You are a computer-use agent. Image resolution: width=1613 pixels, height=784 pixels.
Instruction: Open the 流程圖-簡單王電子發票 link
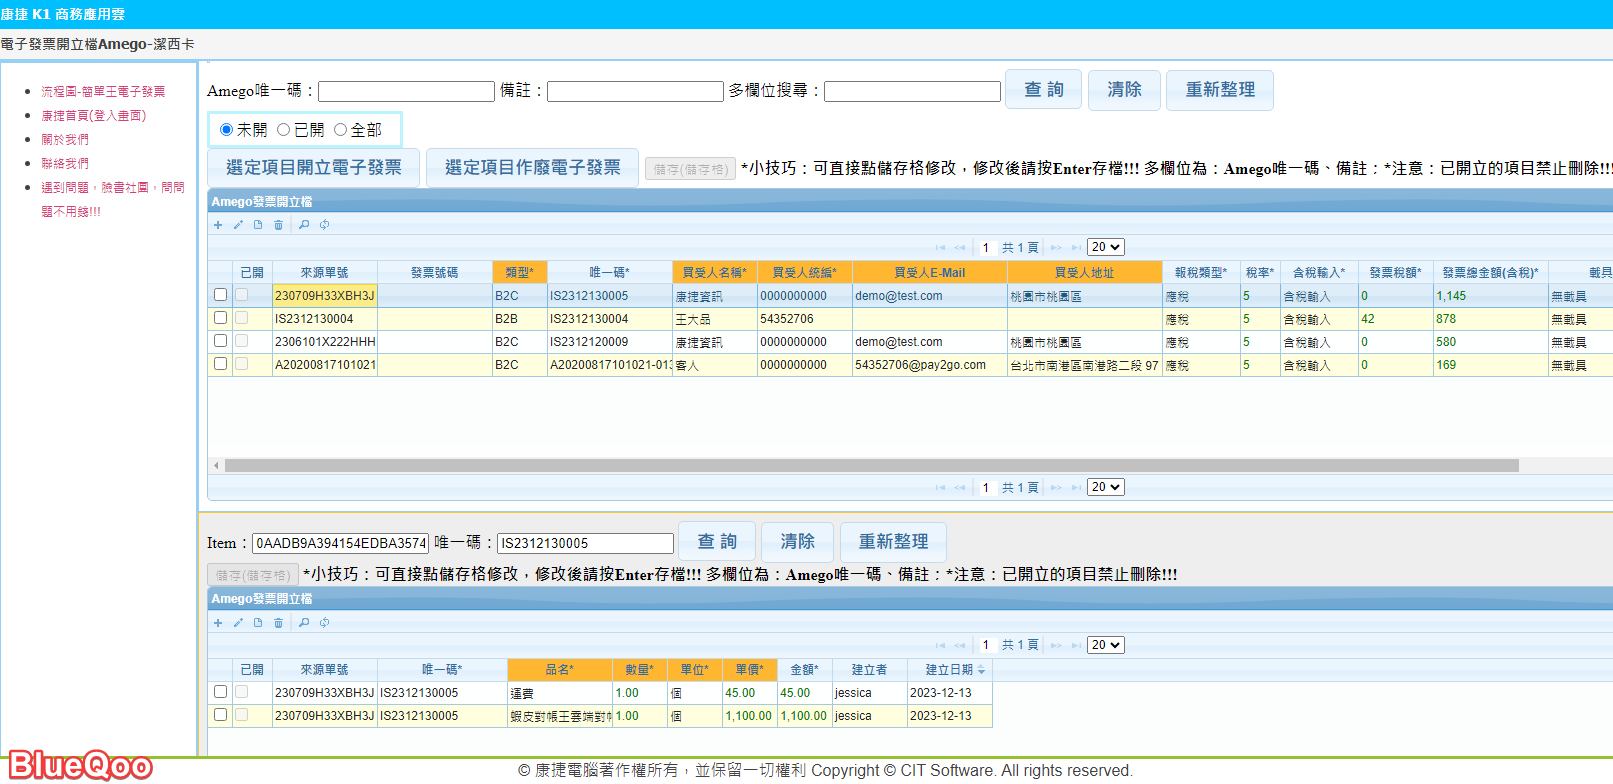[103, 91]
